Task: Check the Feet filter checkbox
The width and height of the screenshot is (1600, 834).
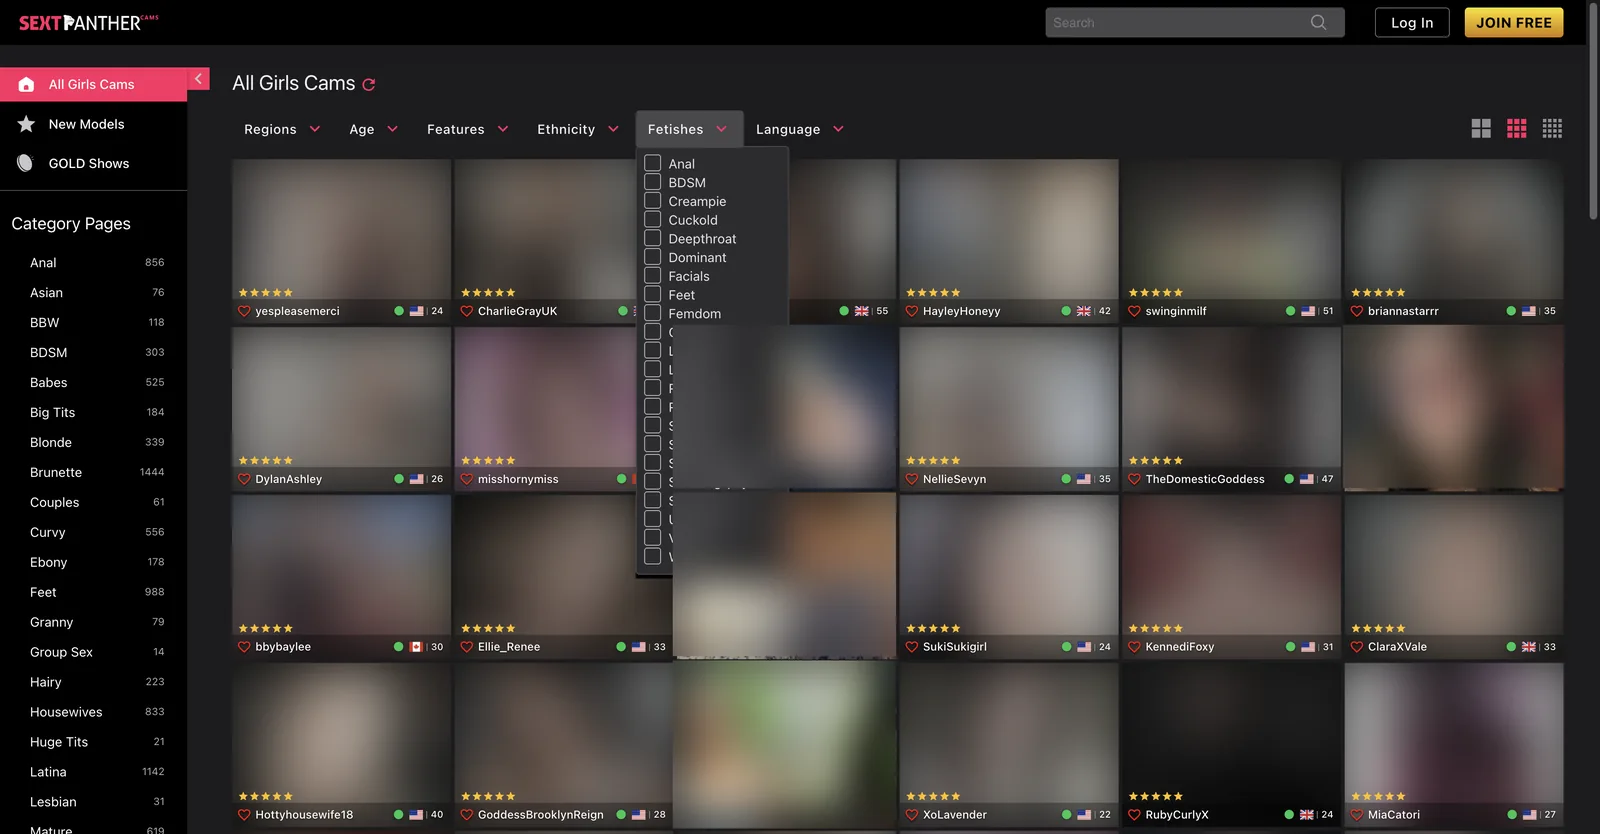Action: tap(653, 294)
